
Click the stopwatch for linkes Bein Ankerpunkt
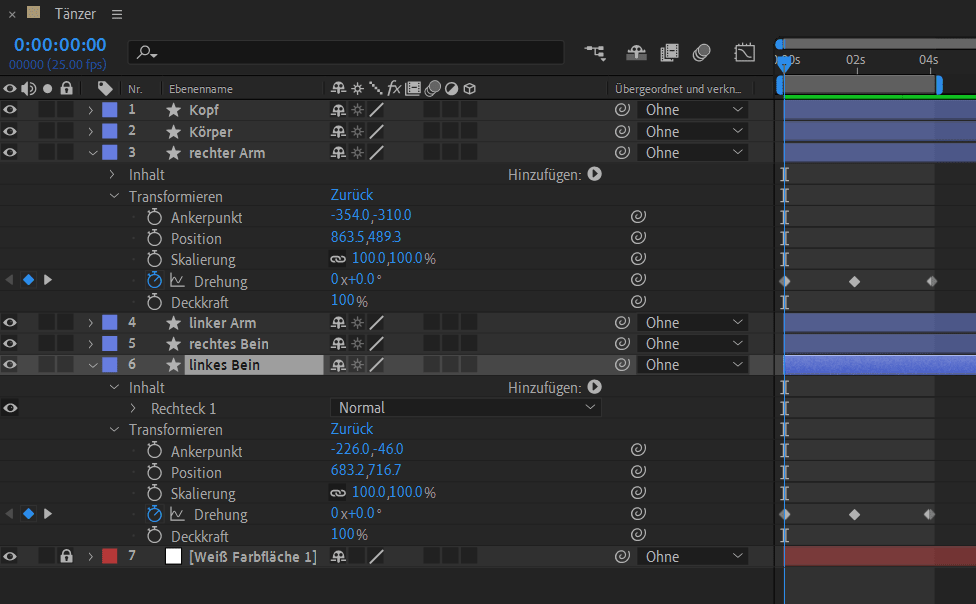(154, 451)
